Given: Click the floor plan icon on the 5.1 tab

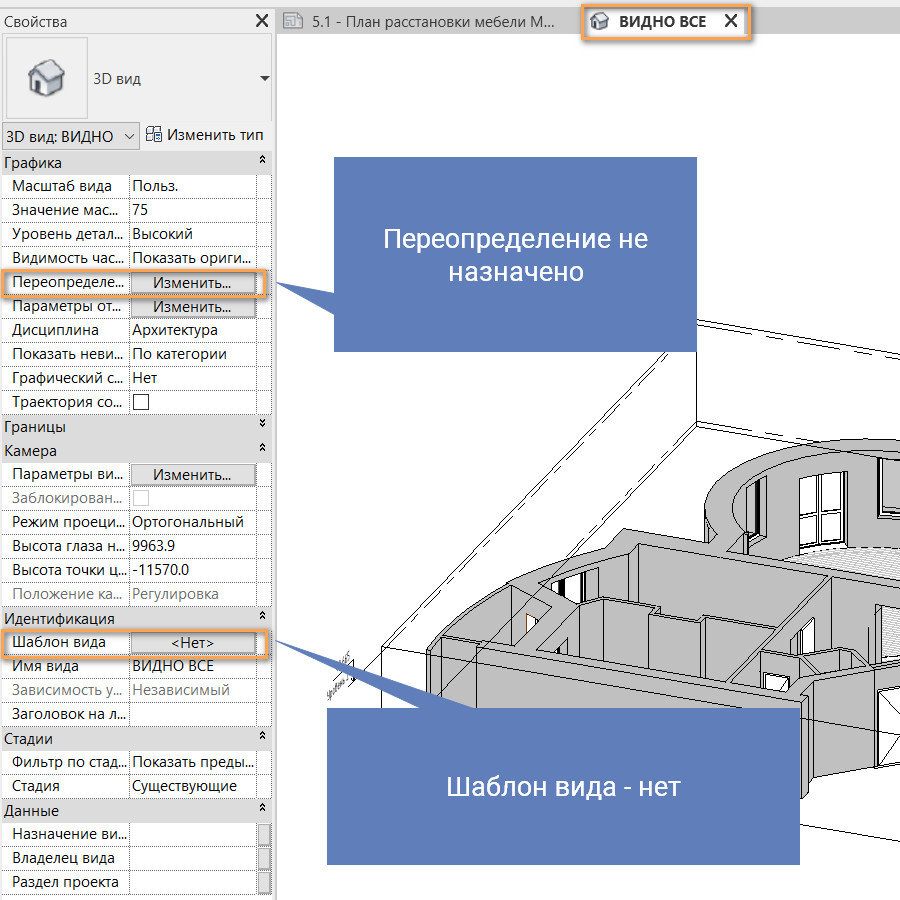Looking at the screenshot, I should [293, 21].
